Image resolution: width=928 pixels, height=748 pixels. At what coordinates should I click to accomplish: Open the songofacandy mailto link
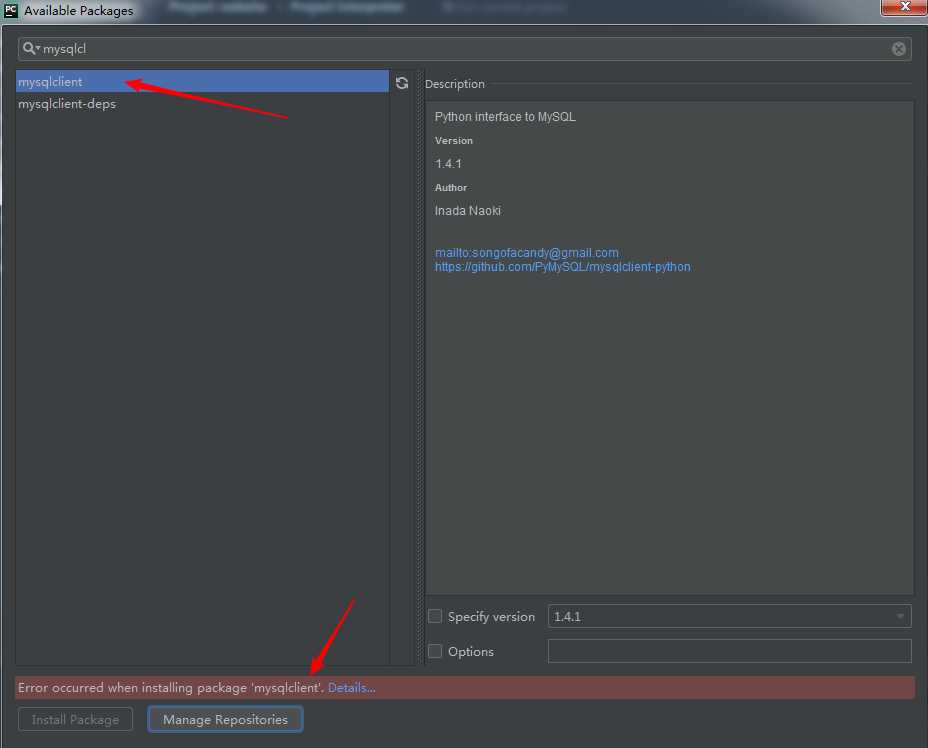(527, 253)
